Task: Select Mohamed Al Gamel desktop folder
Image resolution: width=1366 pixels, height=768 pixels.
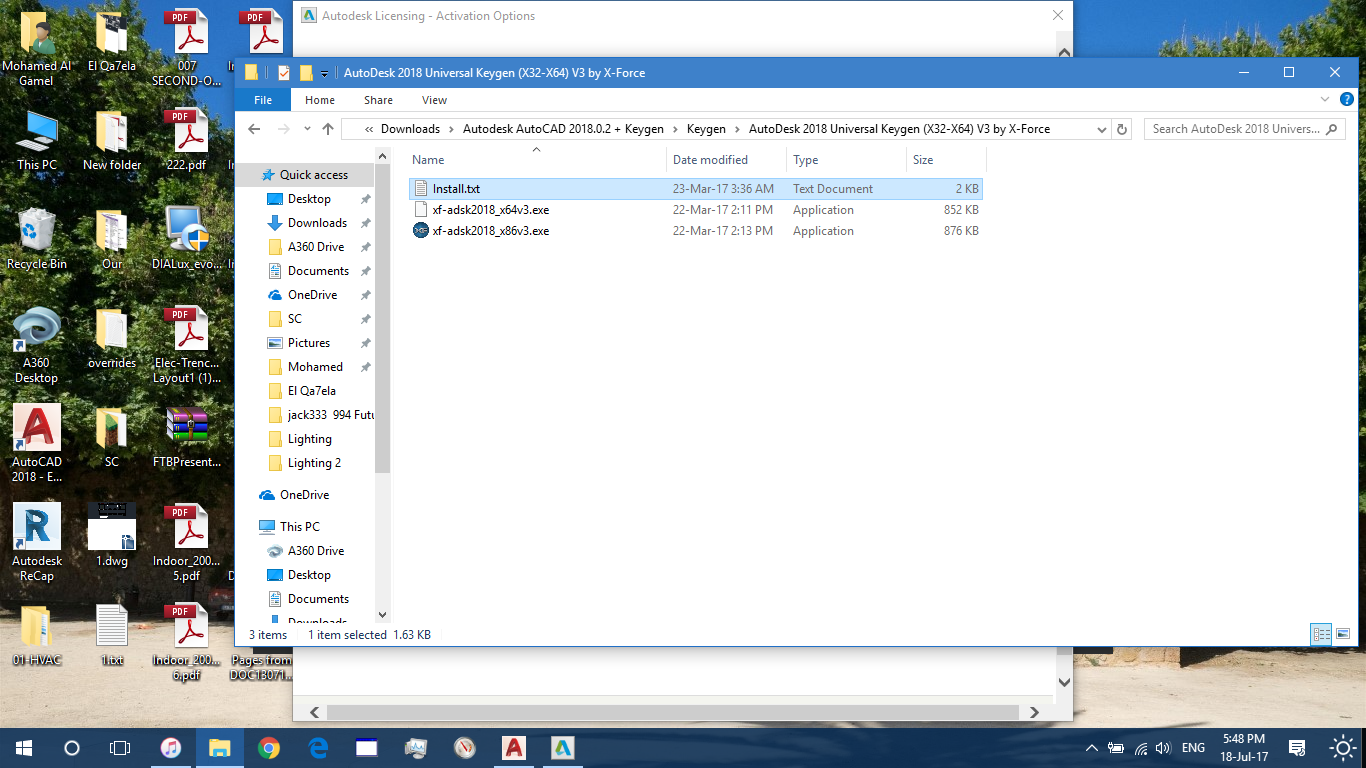Action: point(37,48)
